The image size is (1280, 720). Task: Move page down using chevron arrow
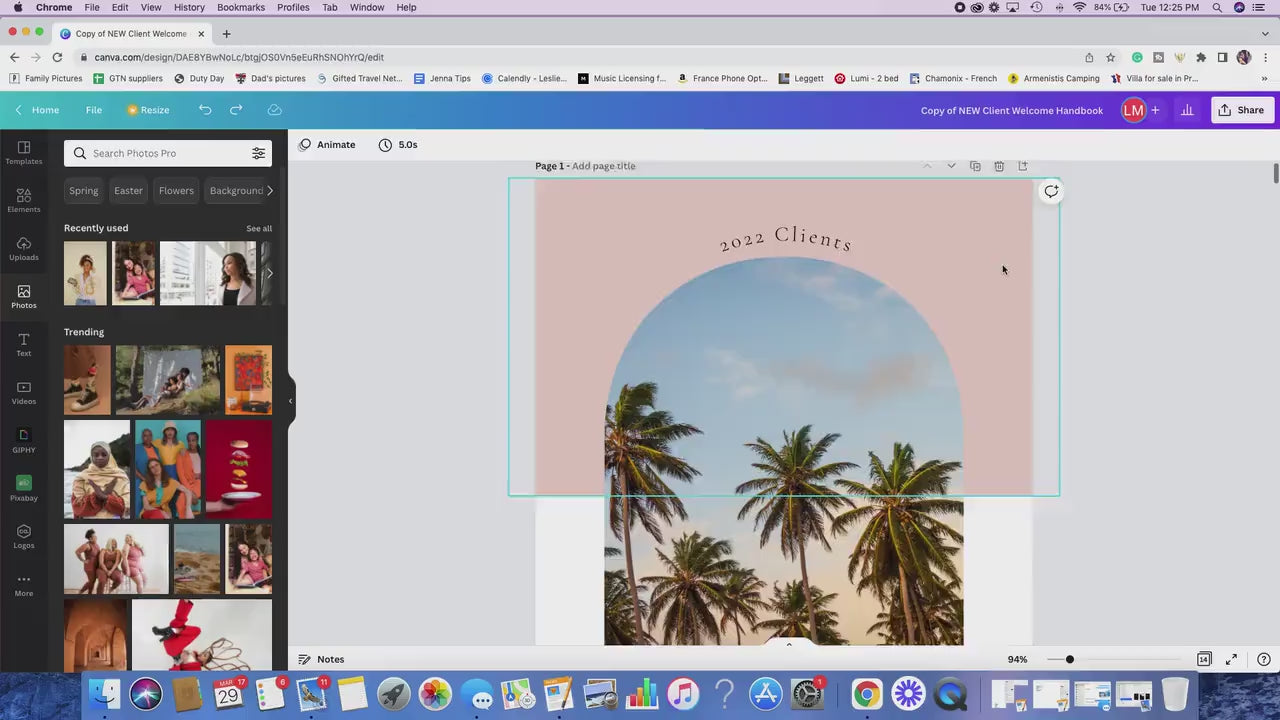[x=951, y=166]
